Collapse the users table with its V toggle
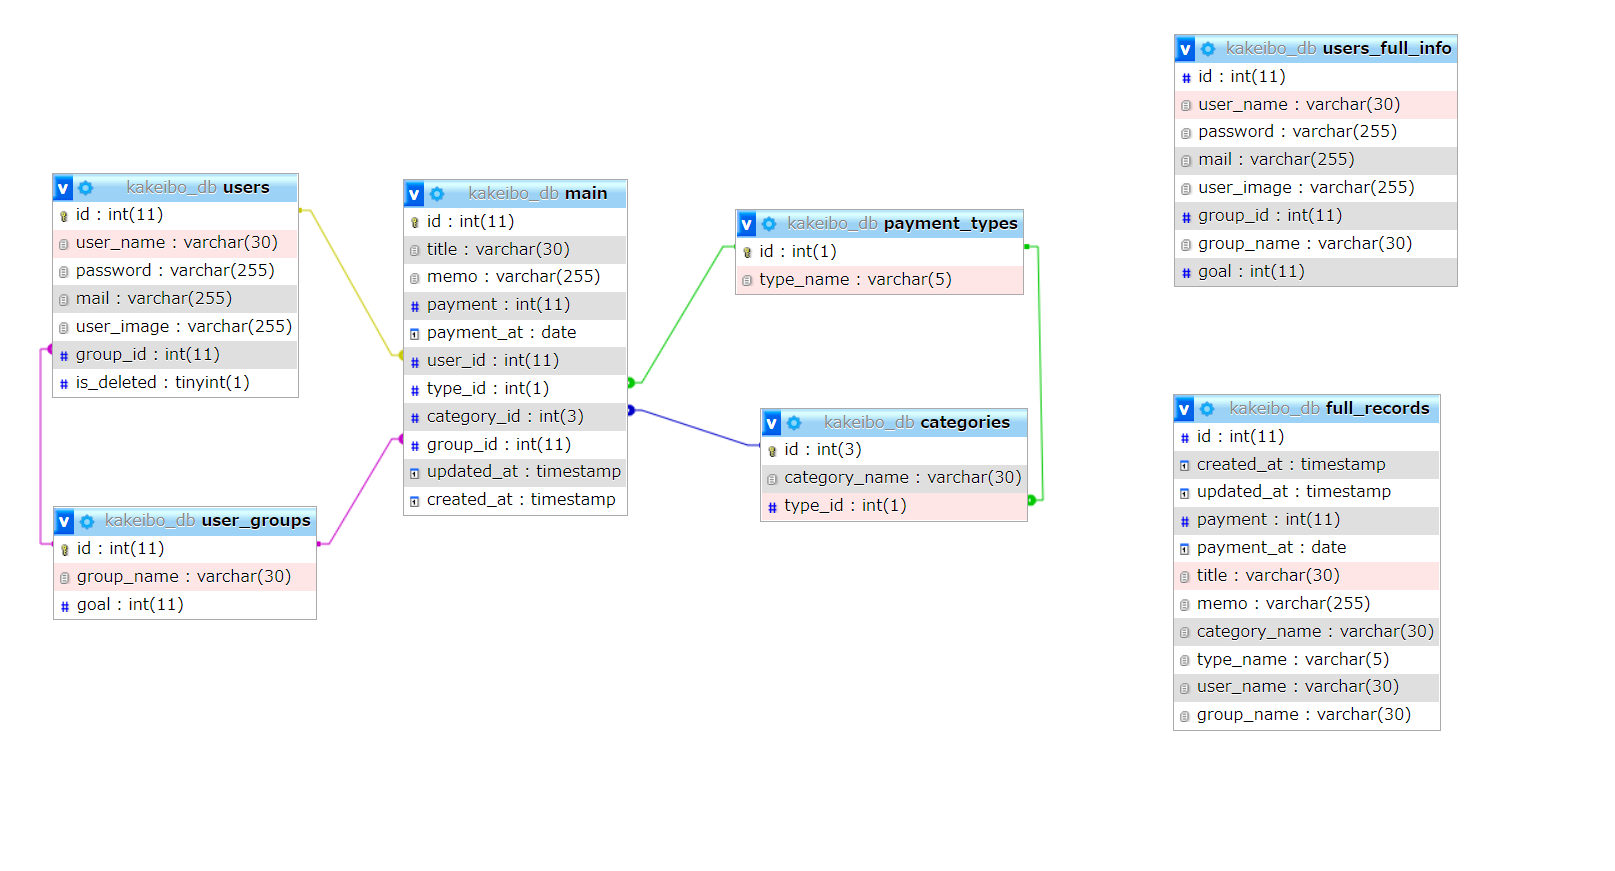The width and height of the screenshot is (1615, 871). 64,188
